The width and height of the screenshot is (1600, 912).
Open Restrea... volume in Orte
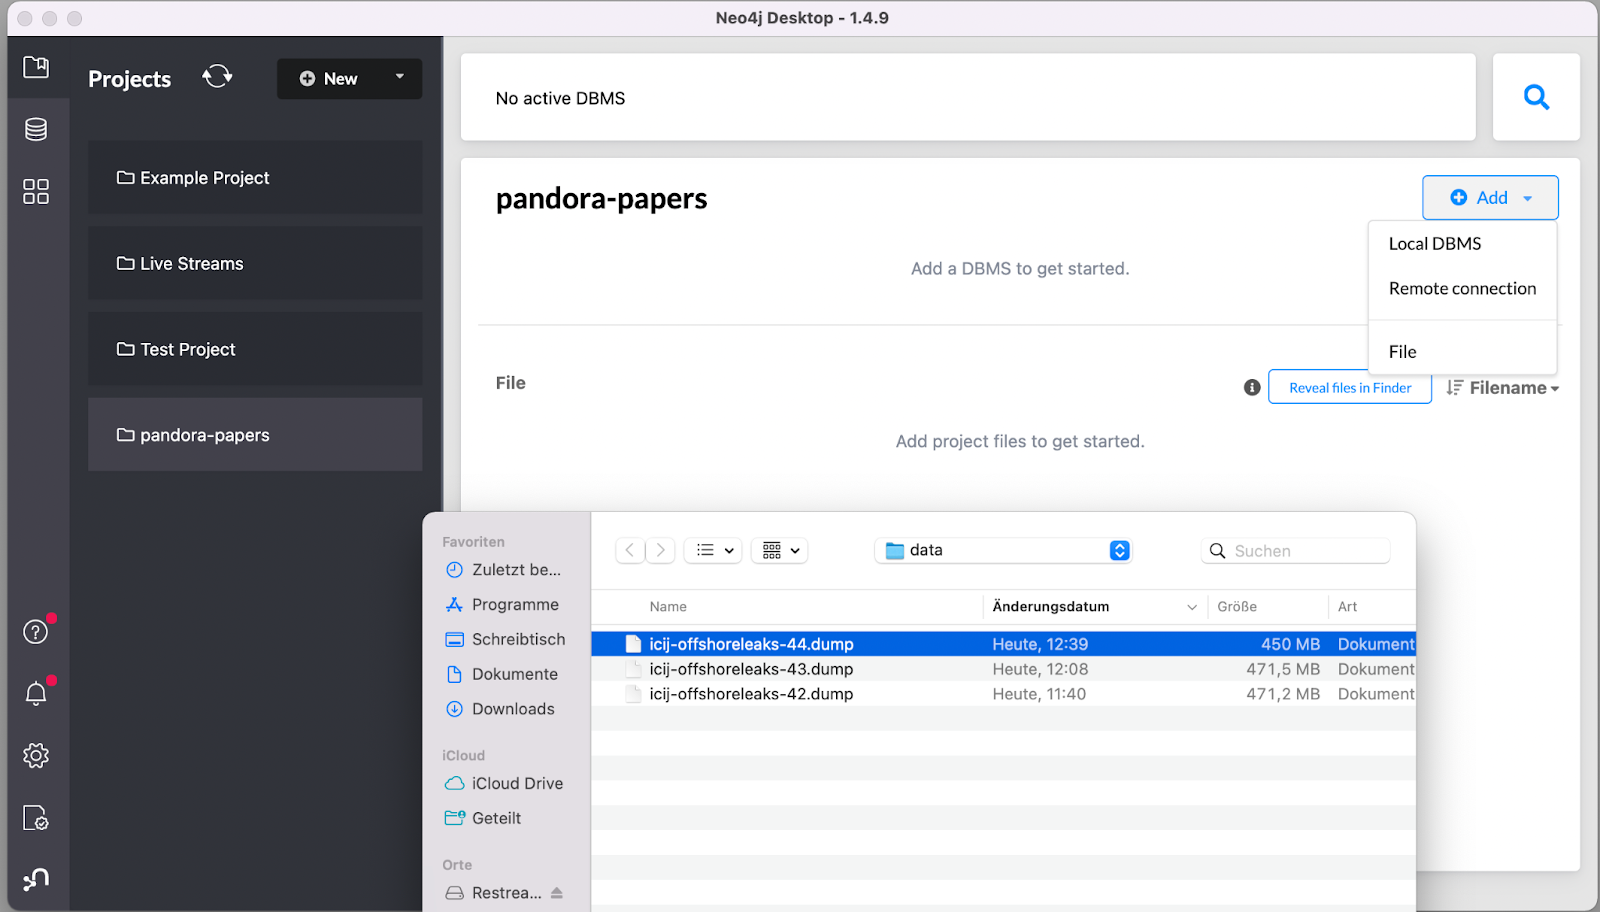pyautogui.click(x=493, y=893)
